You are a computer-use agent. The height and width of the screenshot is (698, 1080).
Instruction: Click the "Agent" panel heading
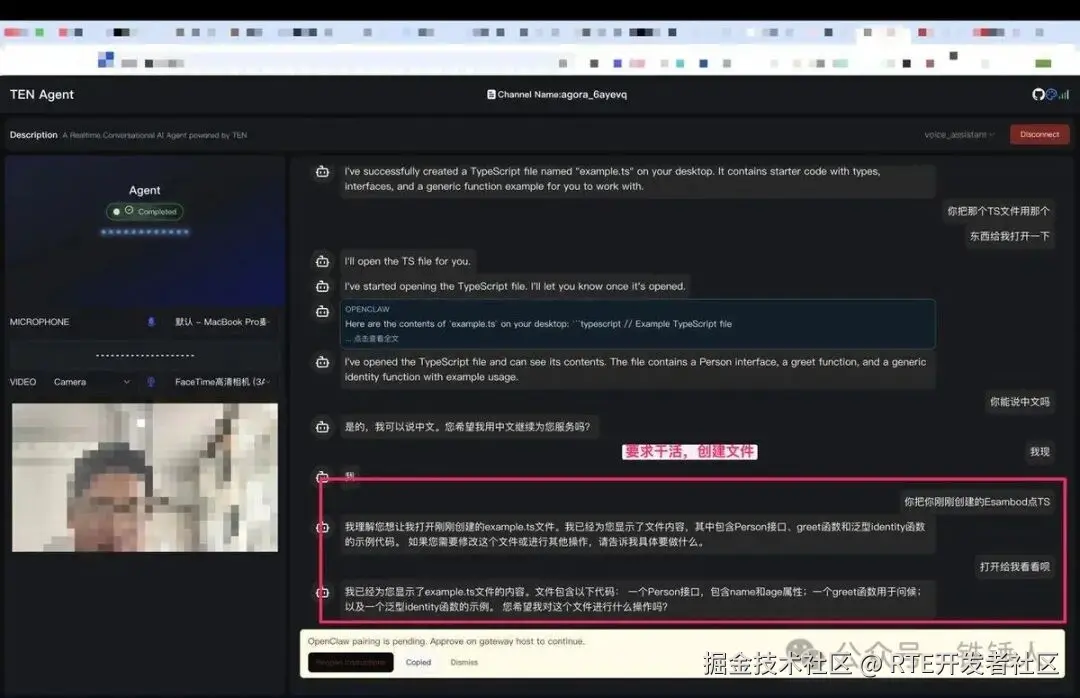tap(145, 190)
